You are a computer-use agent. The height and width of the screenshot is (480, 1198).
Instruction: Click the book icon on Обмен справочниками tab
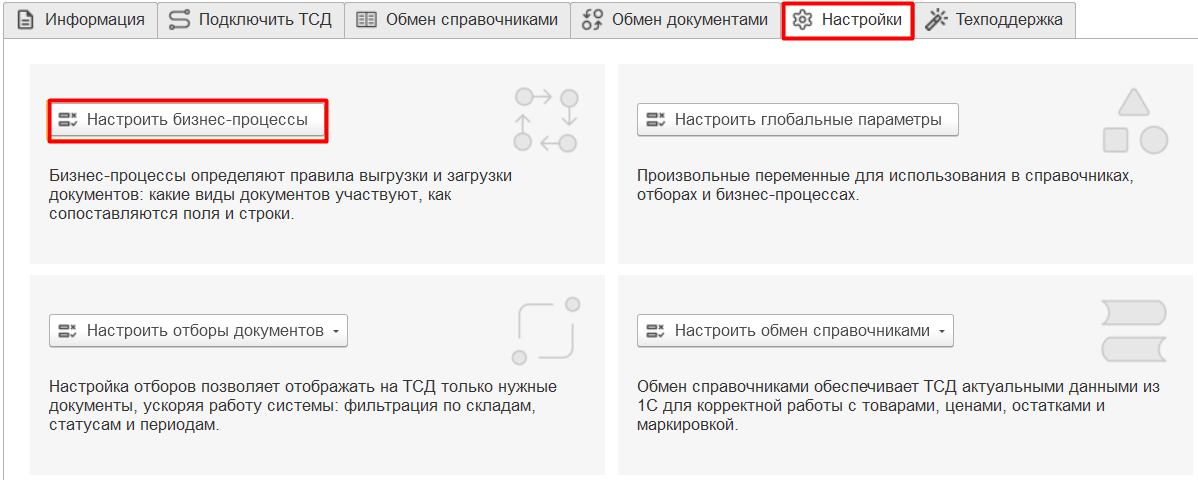367,20
